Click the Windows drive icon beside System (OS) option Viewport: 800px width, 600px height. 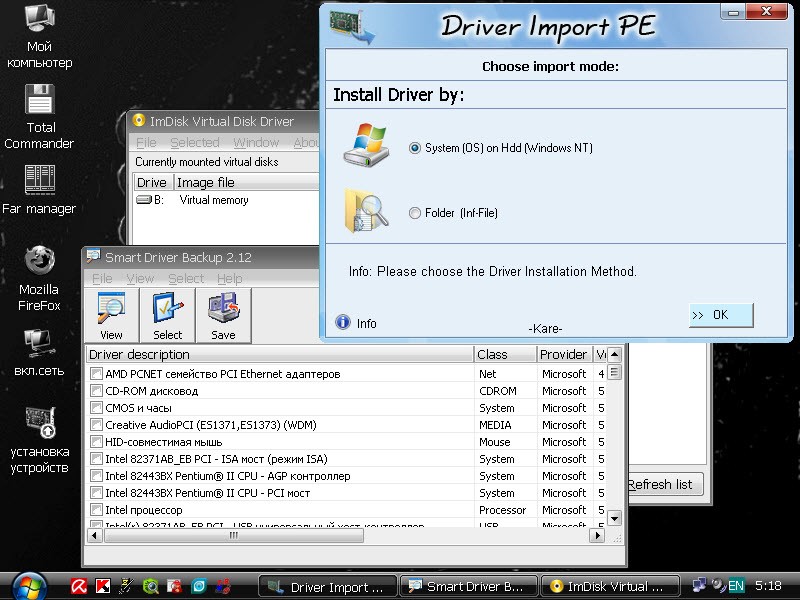pyautogui.click(x=366, y=144)
